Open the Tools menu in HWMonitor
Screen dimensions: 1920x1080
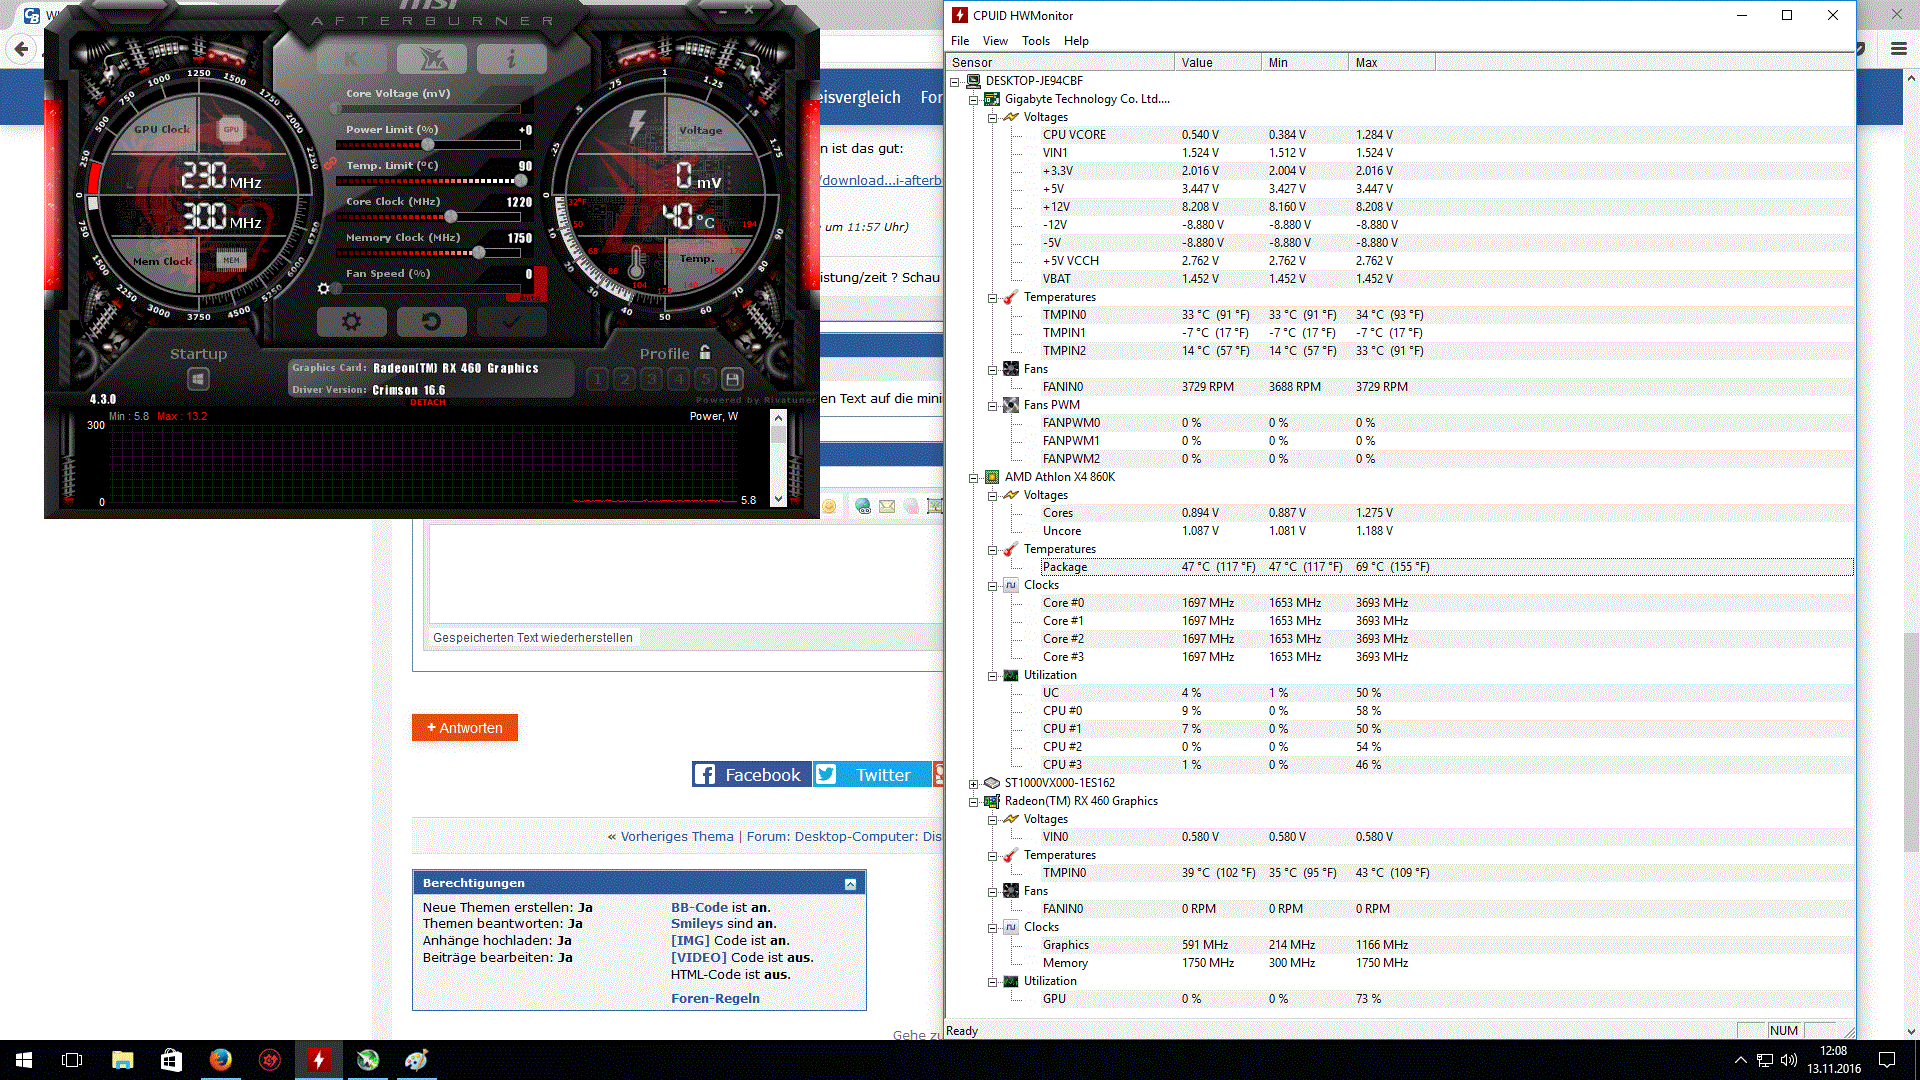point(1035,41)
